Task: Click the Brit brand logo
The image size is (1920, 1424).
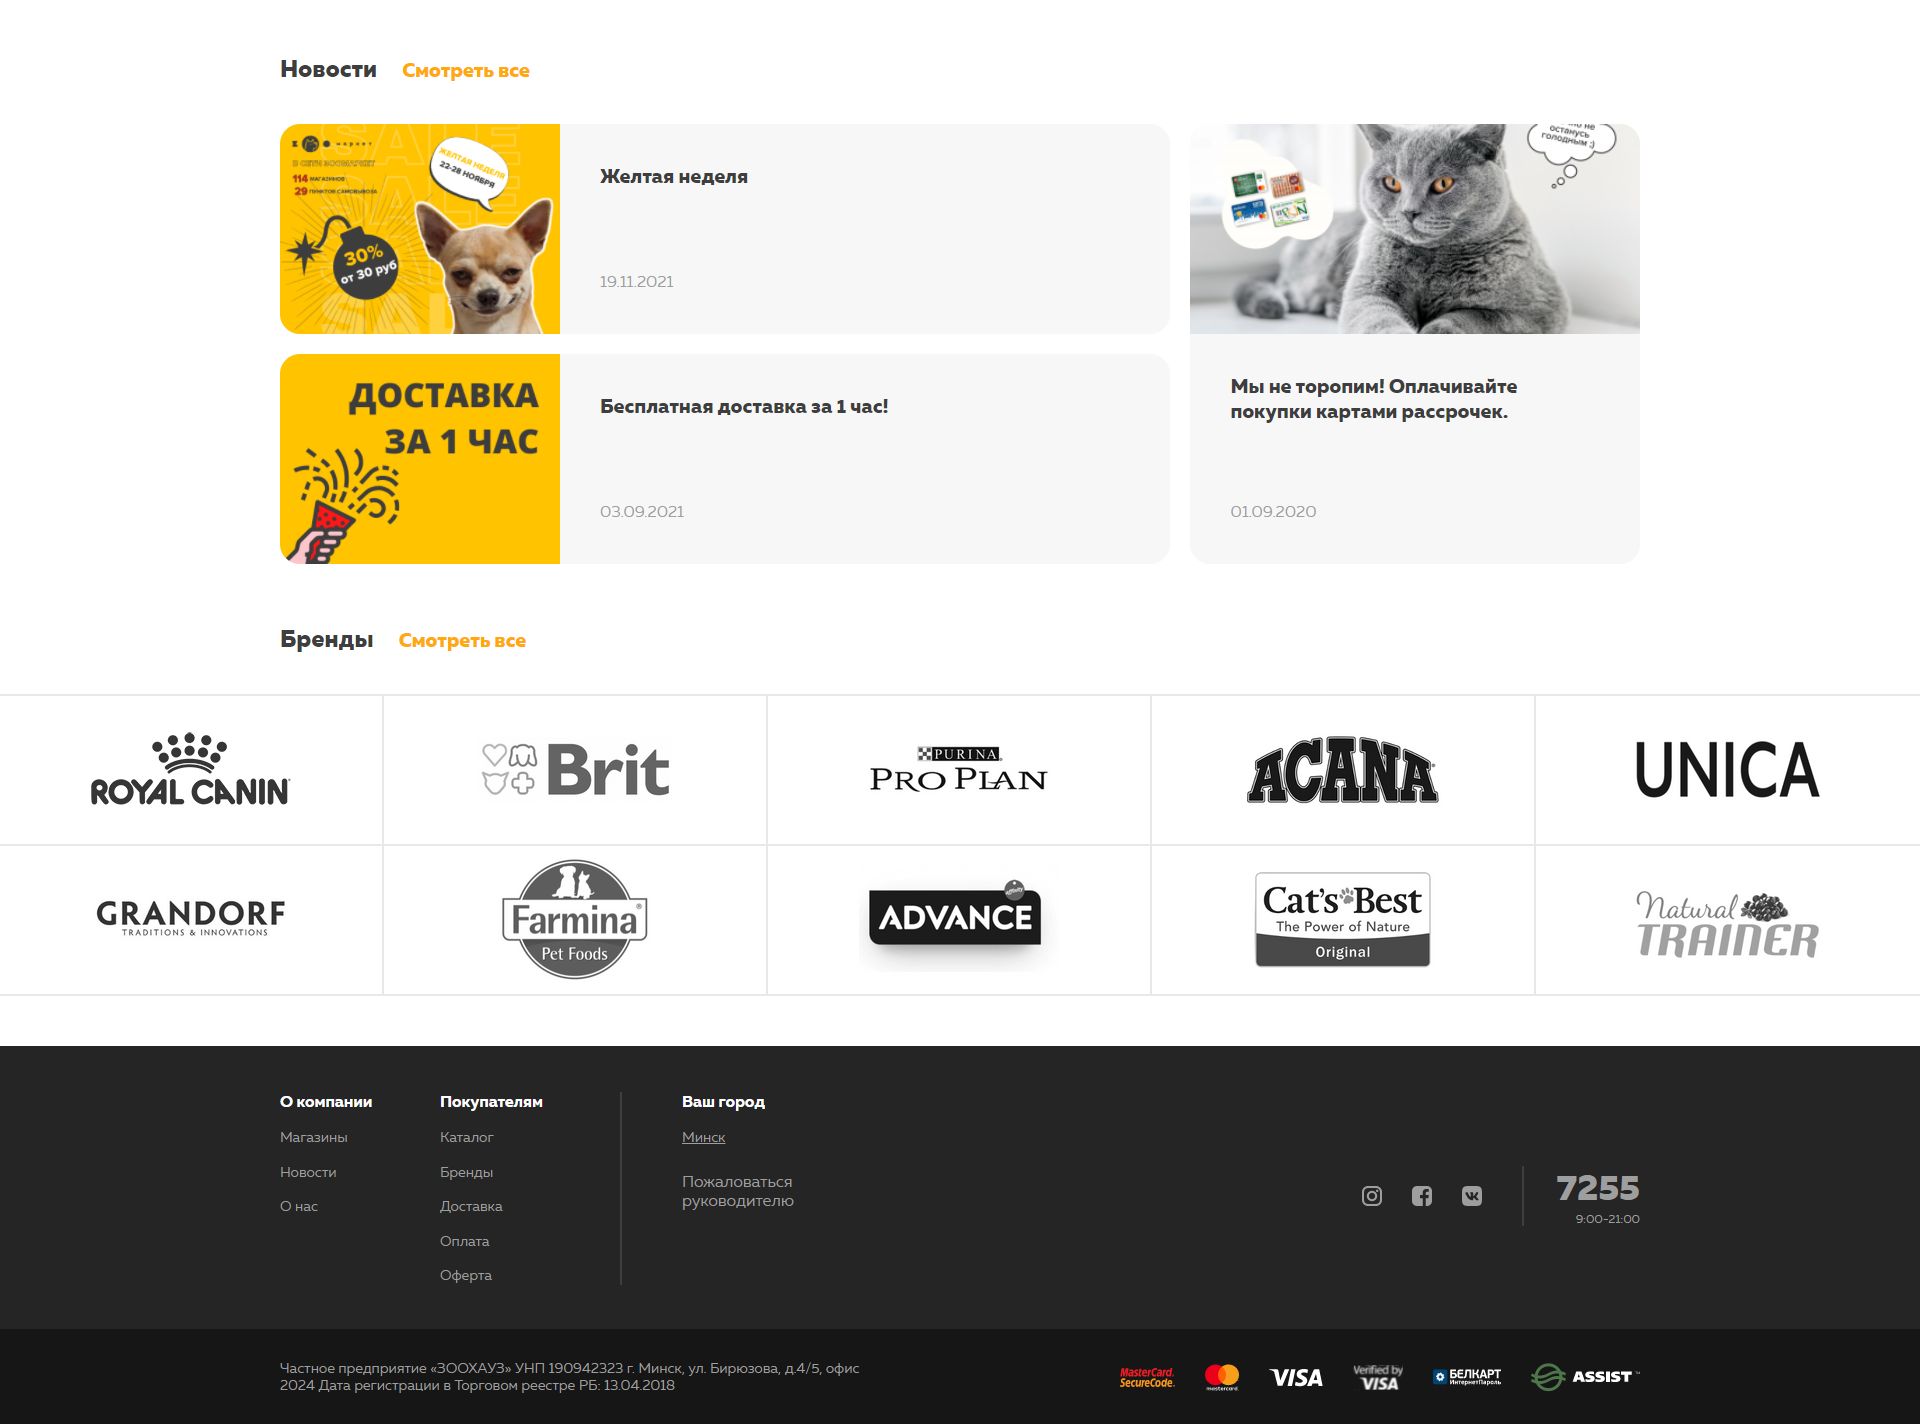Action: (575, 770)
